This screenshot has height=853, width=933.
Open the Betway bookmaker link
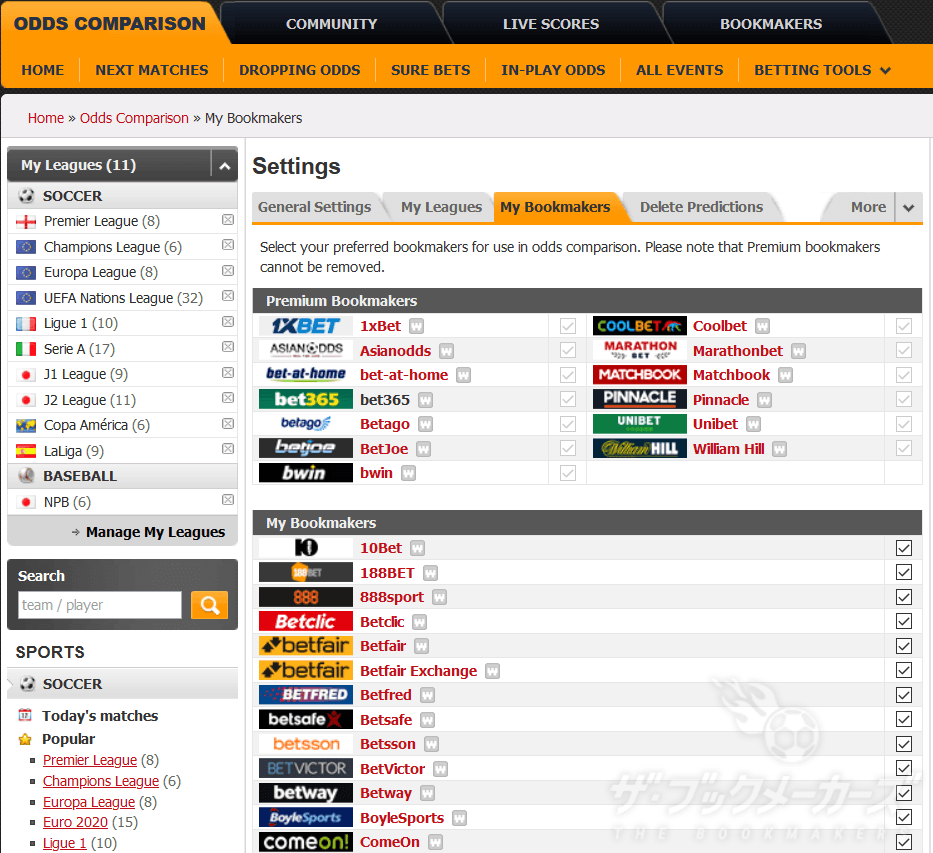click(x=386, y=793)
